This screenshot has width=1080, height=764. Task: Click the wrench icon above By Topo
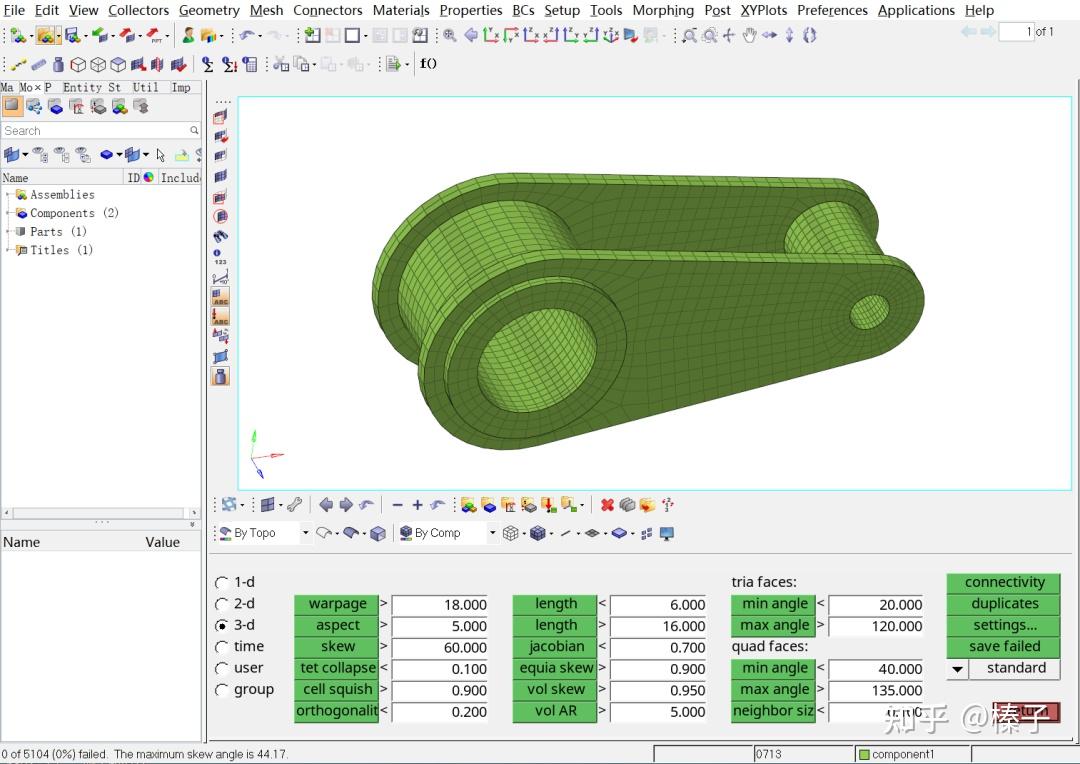(294, 505)
